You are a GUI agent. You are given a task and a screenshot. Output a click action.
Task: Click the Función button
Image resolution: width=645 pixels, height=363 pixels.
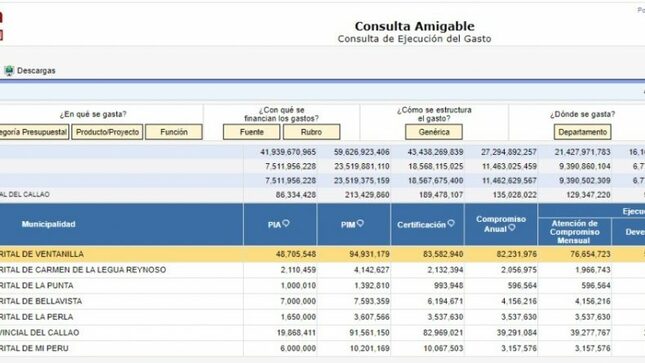click(174, 132)
